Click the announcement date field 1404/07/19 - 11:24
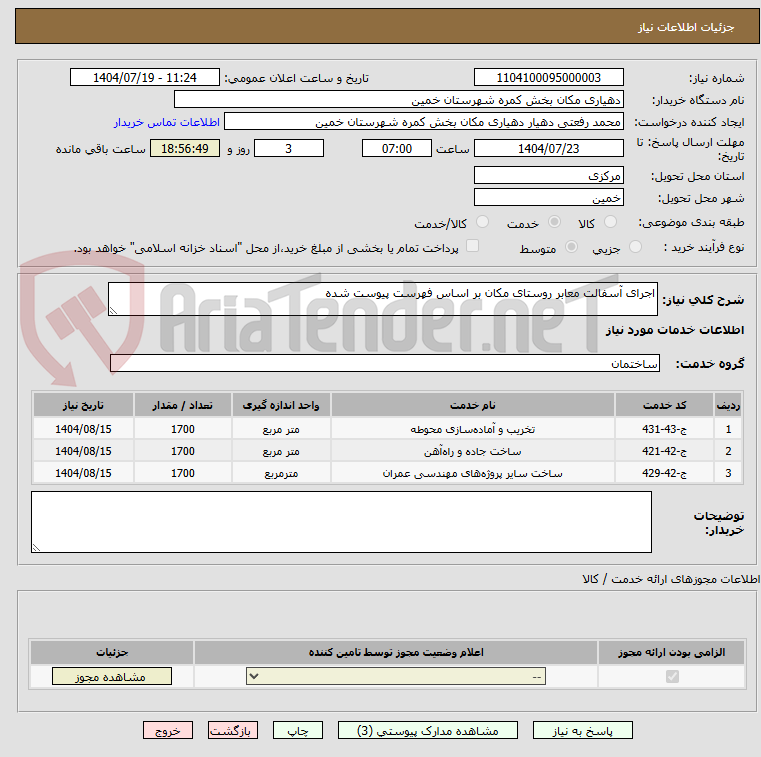 tap(145, 78)
